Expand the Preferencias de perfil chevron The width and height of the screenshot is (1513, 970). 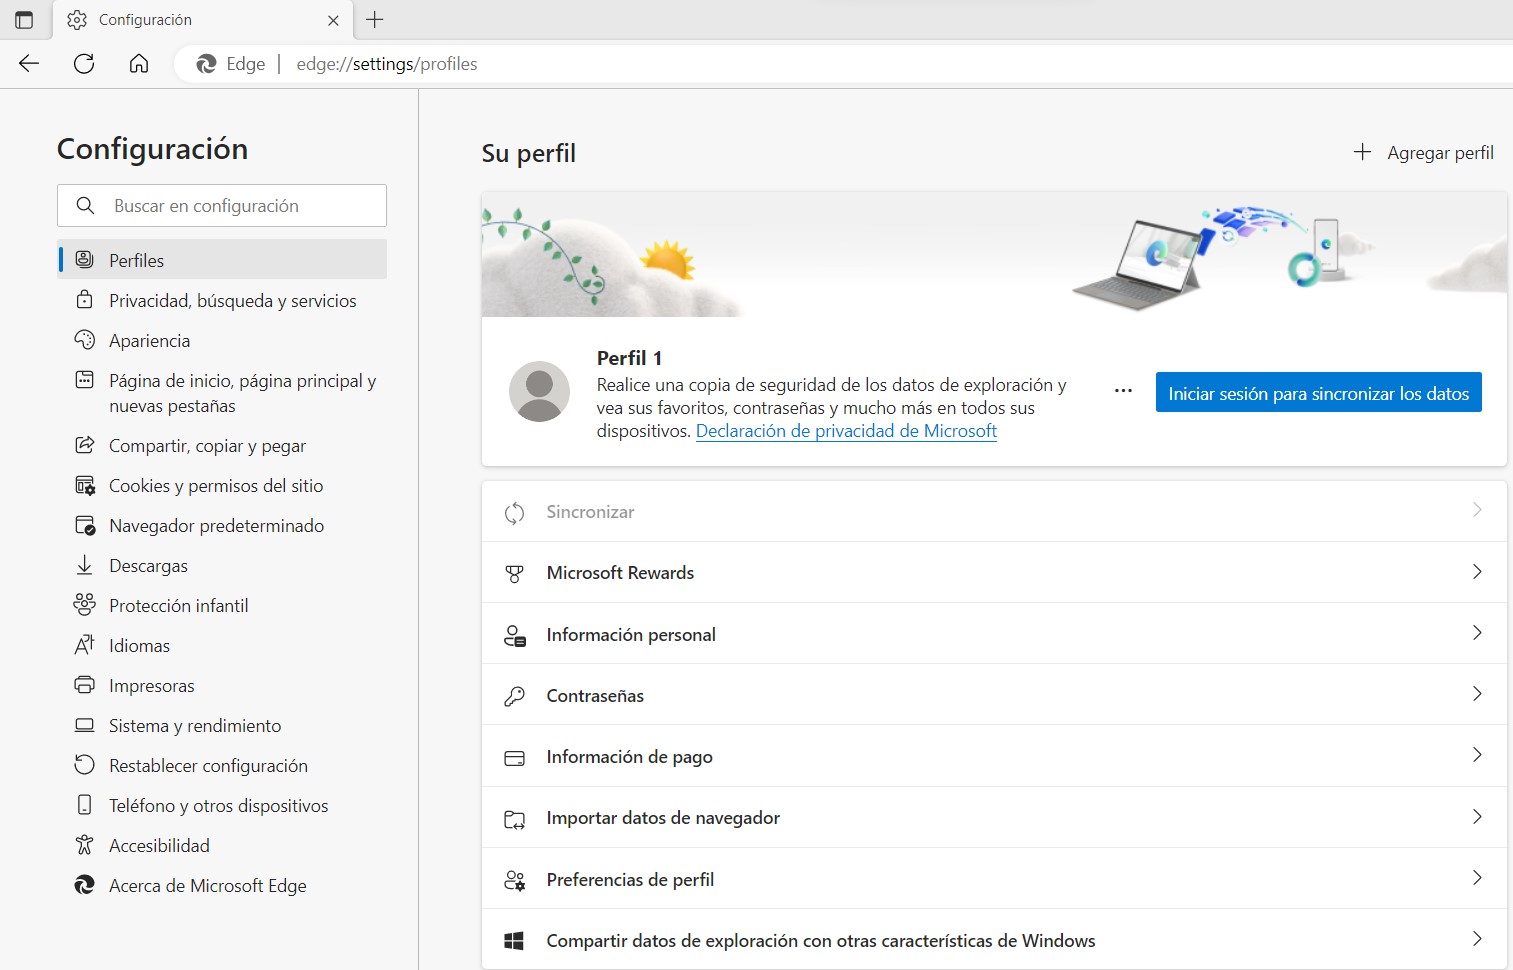(x=1477, y=878)
